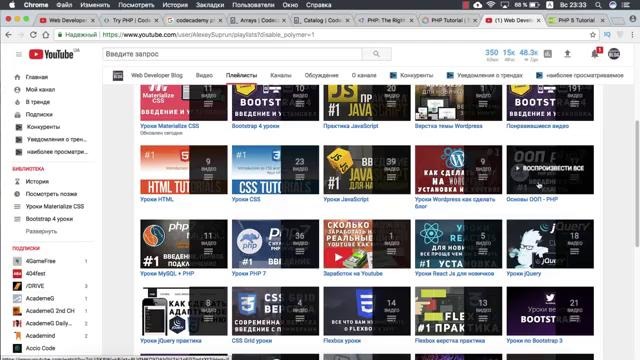Open the 404fest subscription channel
This screenshot has height=360, width=640.
click(36, 273)
